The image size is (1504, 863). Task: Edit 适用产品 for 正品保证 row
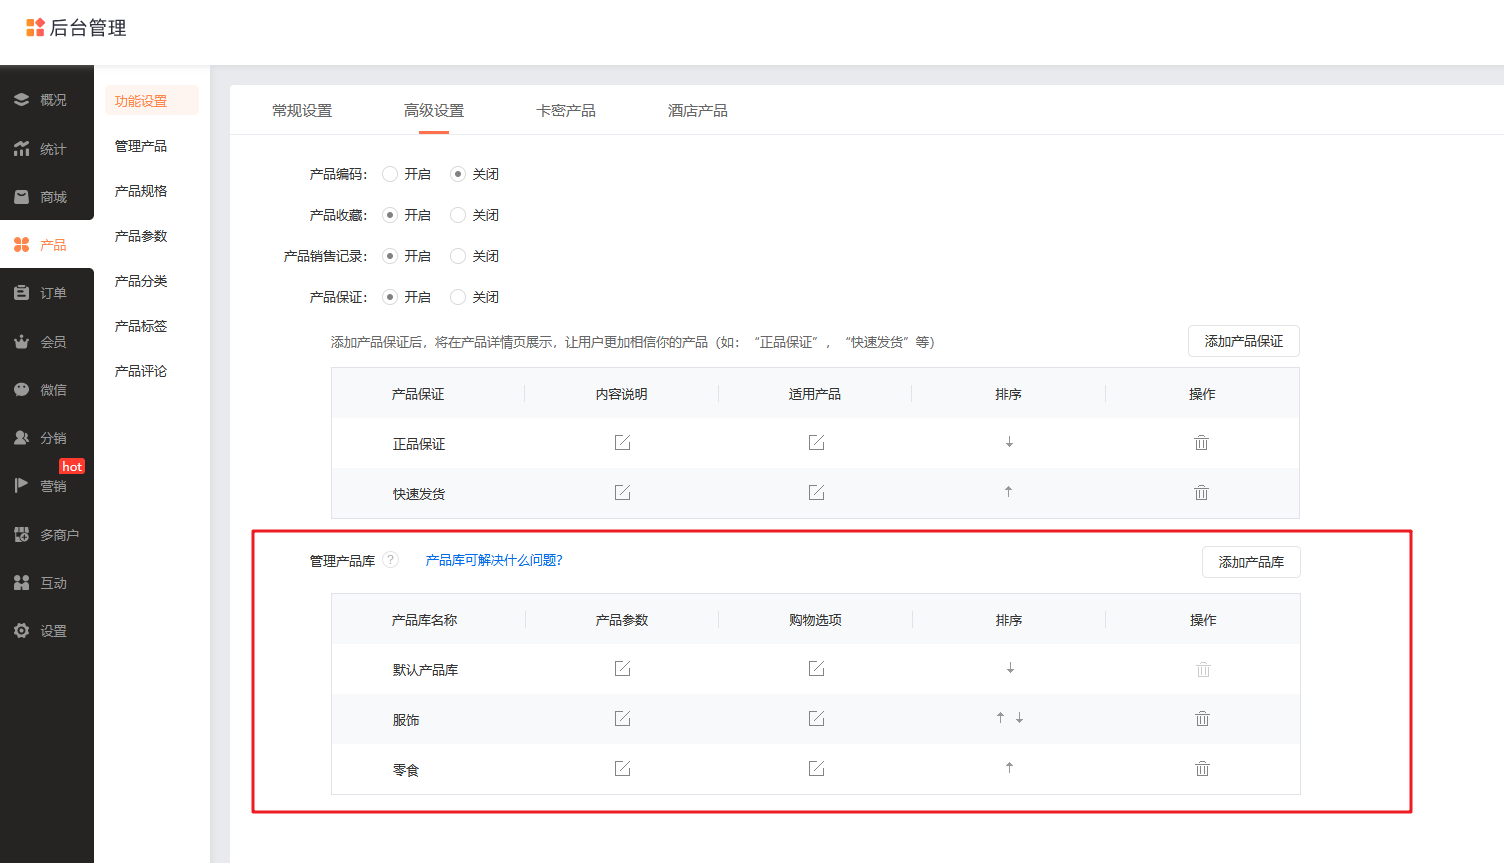(x=816, y=442)
